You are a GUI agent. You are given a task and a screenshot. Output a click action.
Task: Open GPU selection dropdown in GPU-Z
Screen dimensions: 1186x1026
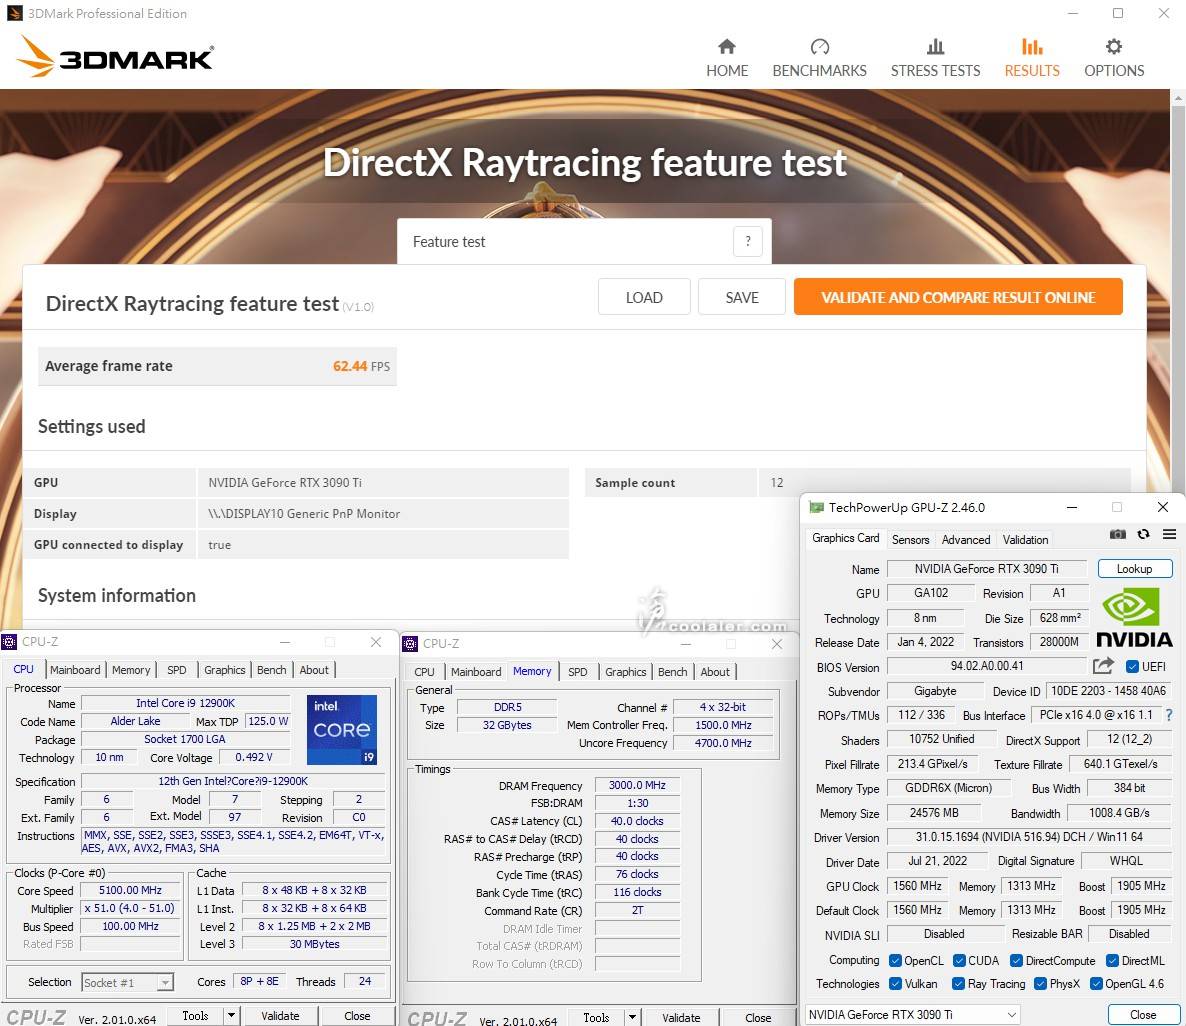(912, 1015)
